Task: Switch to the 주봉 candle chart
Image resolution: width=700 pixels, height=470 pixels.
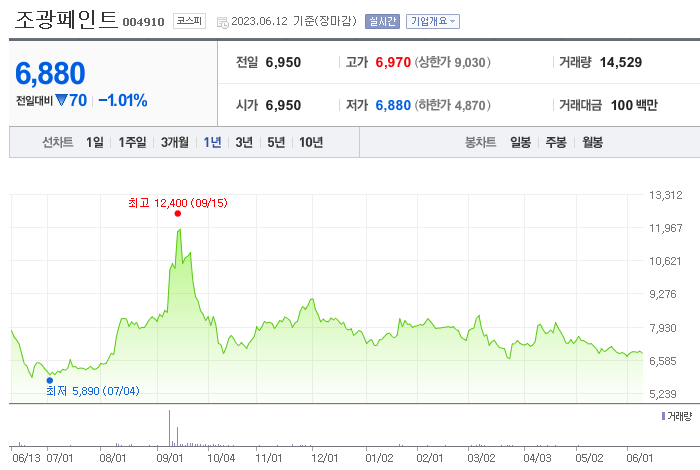Action: (556, 142)
